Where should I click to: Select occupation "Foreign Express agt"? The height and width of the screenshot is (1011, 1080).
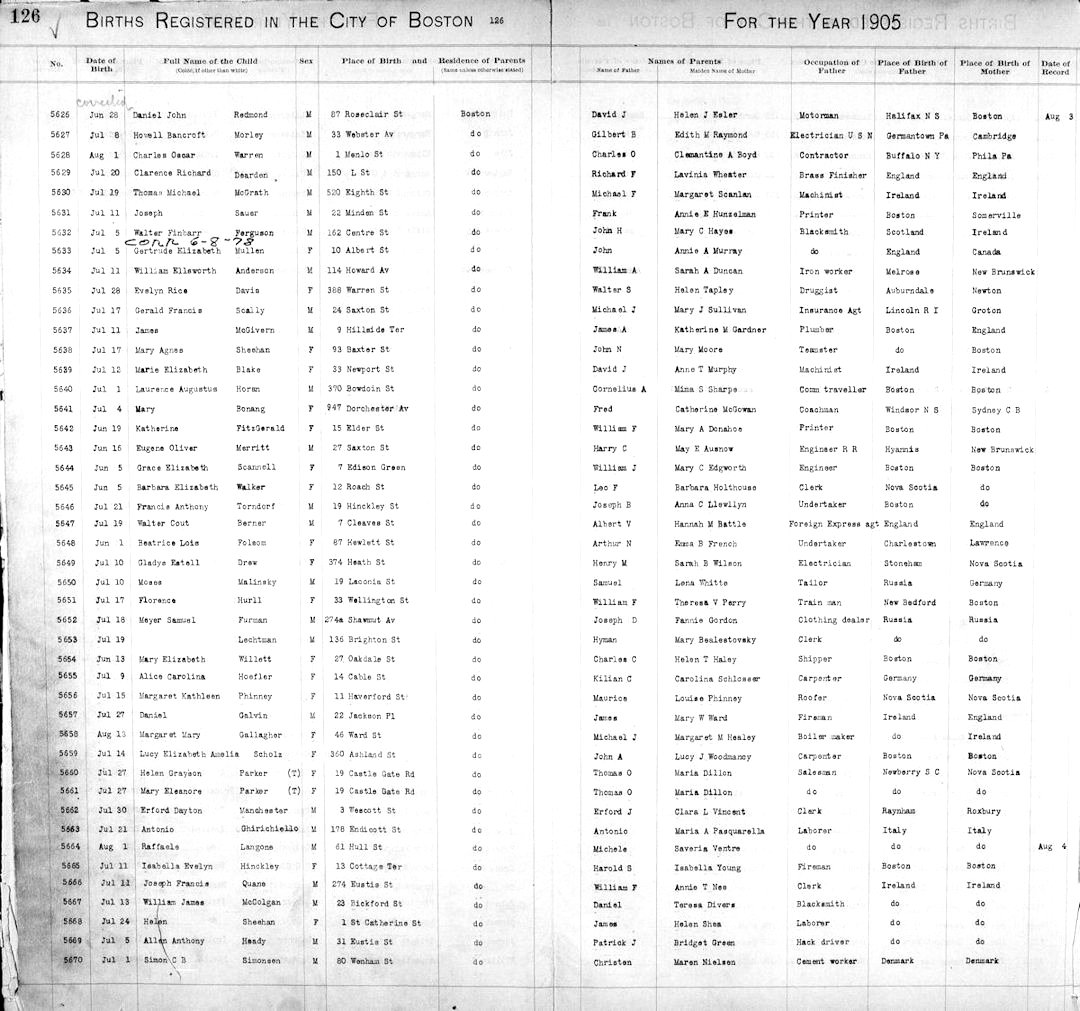tap(834, 524)
